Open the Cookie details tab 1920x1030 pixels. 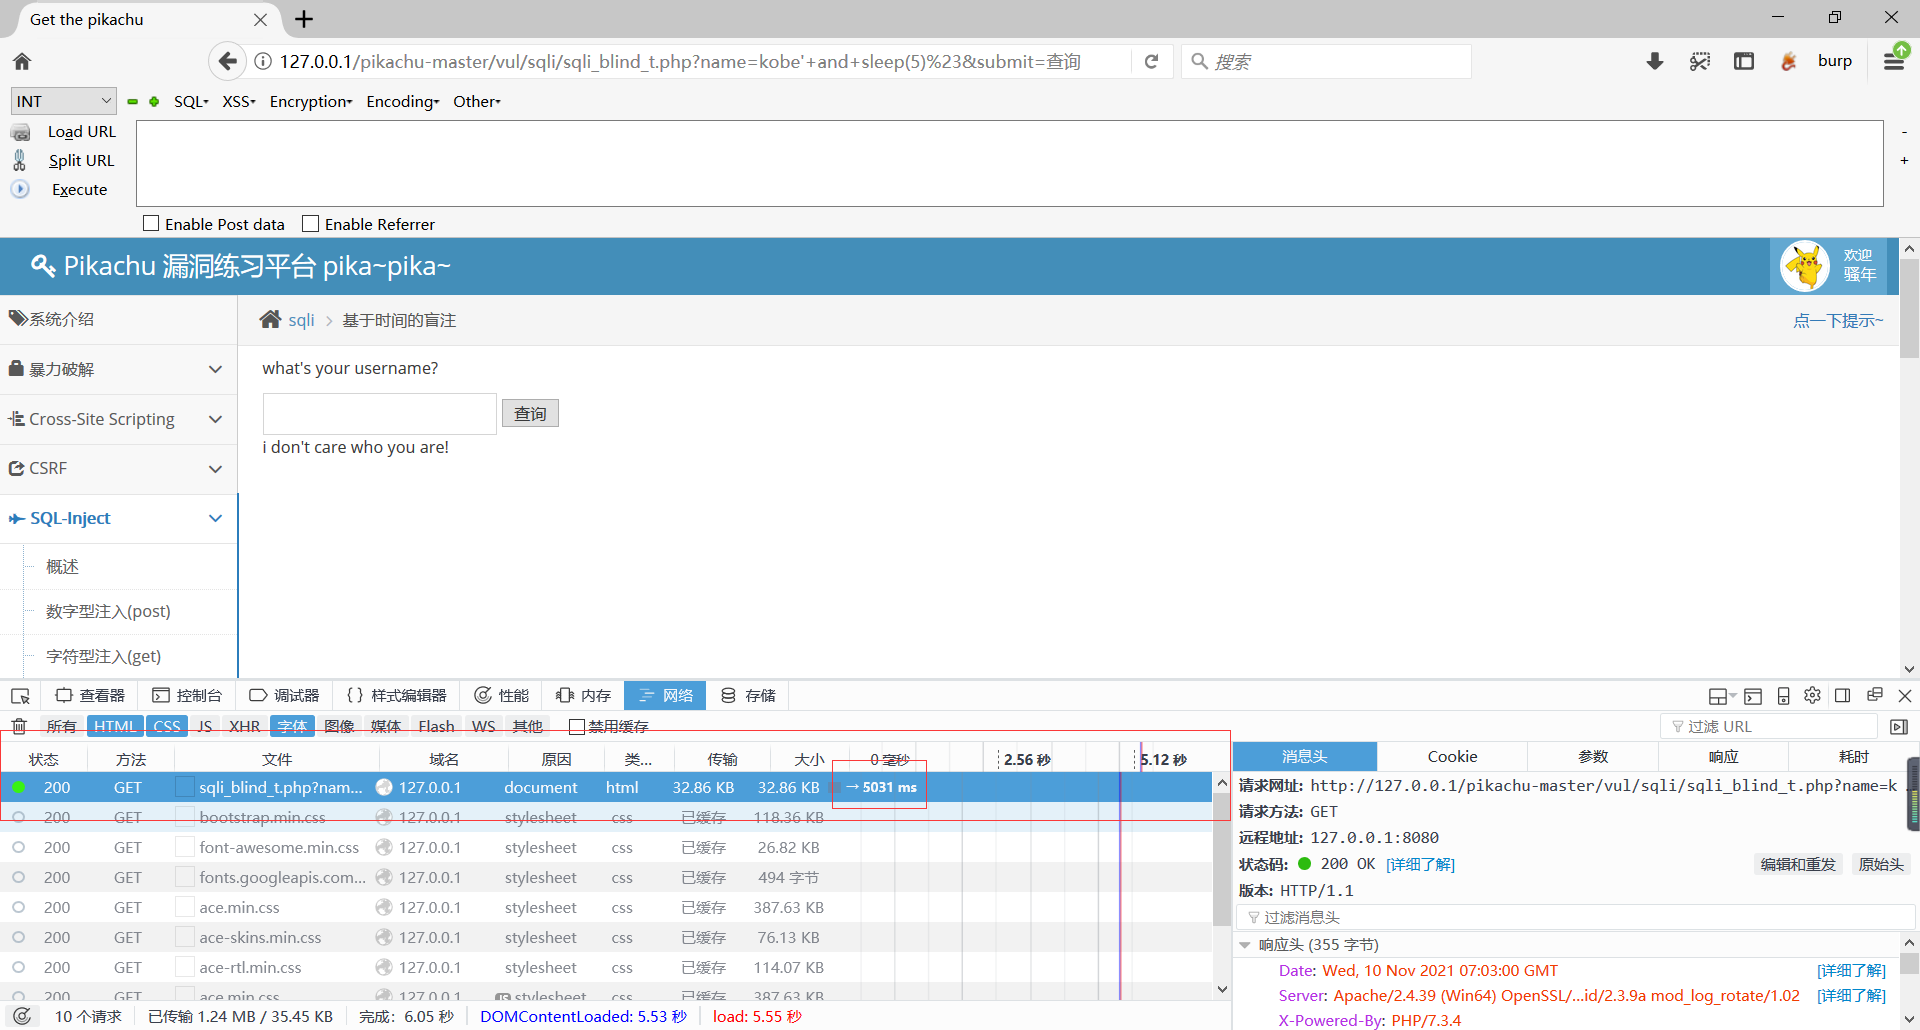coord(1452,757)
